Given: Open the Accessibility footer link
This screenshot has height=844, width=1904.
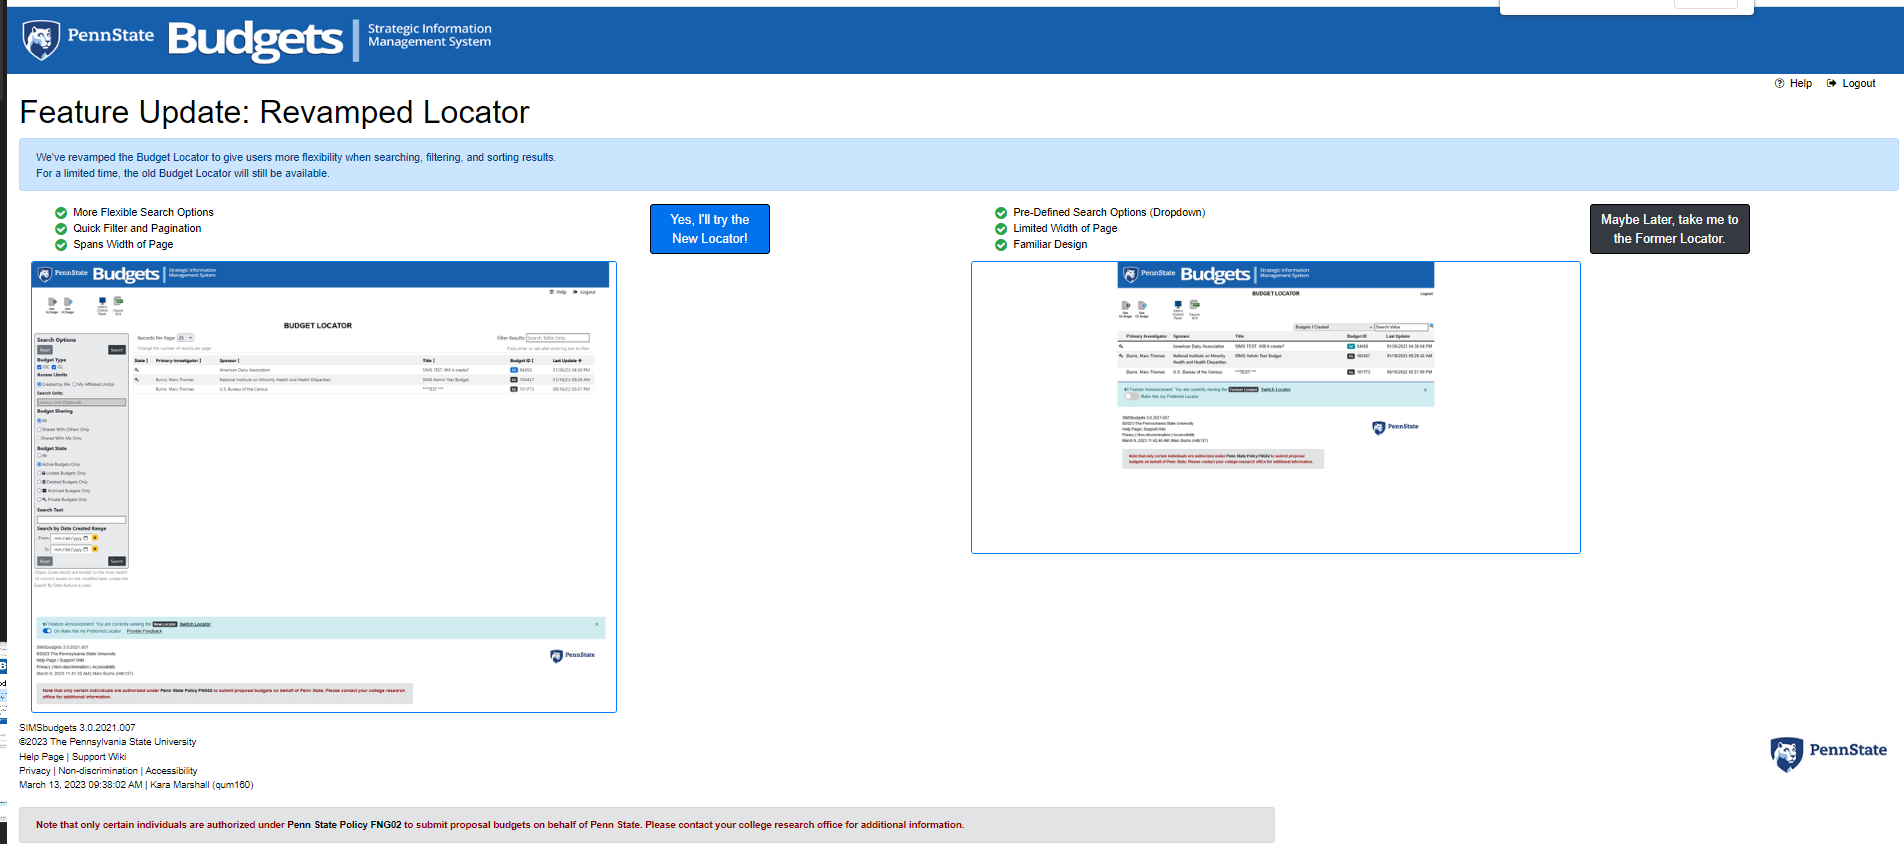Looking at the screenshot, I should point(171,771).
